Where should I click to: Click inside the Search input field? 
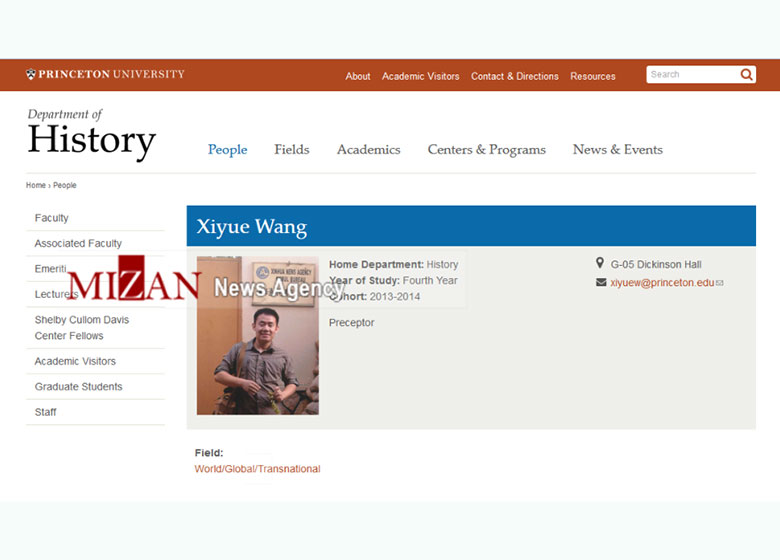pos(693,75)
